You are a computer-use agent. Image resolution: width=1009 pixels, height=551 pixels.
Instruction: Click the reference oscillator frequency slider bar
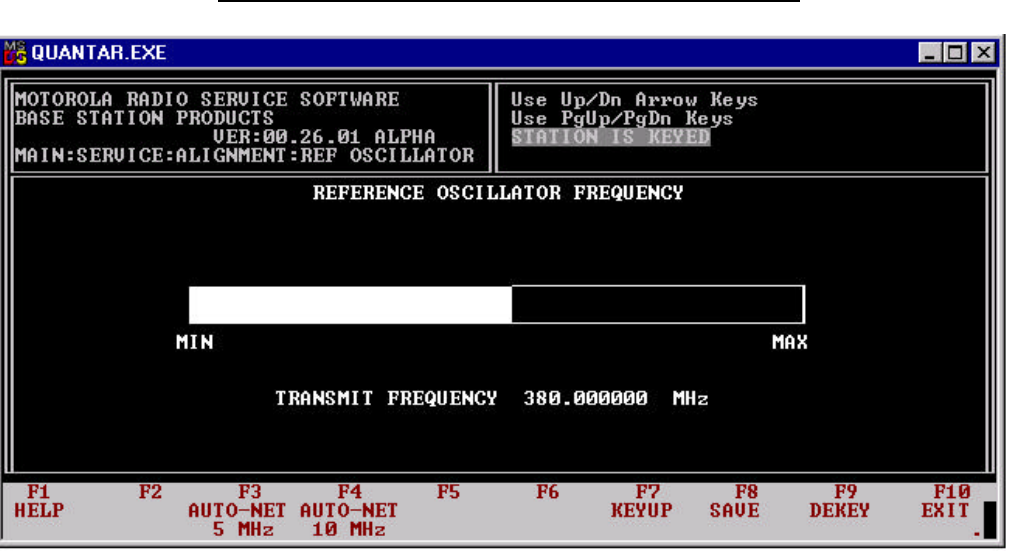497,304
